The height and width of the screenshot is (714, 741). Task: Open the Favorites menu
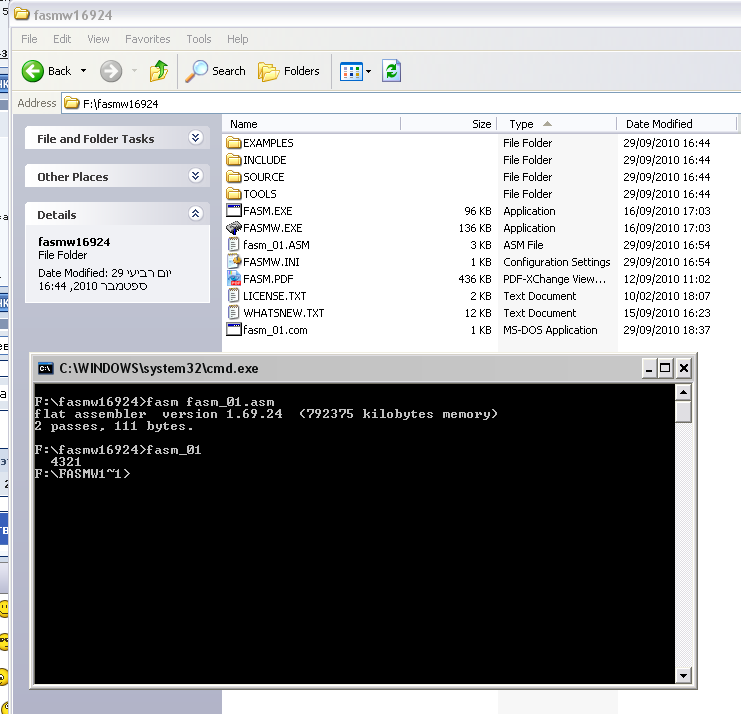(x=147, y=39)
